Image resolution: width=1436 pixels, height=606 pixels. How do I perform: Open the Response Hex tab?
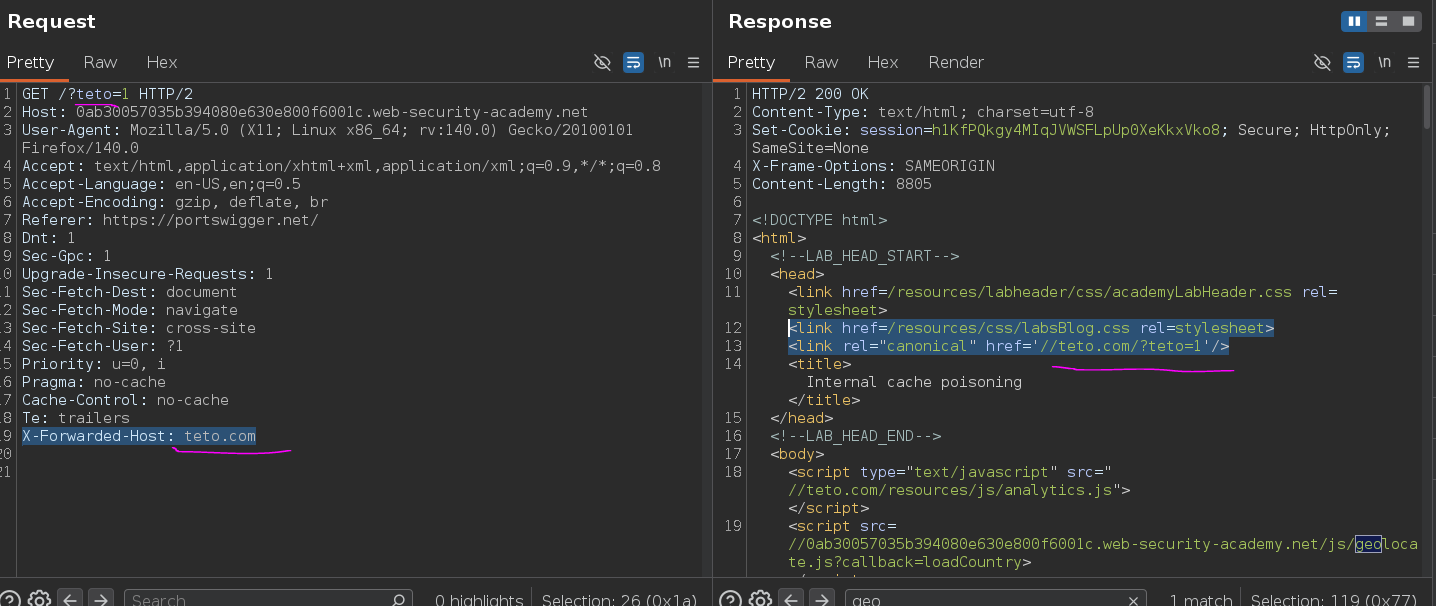883,62
